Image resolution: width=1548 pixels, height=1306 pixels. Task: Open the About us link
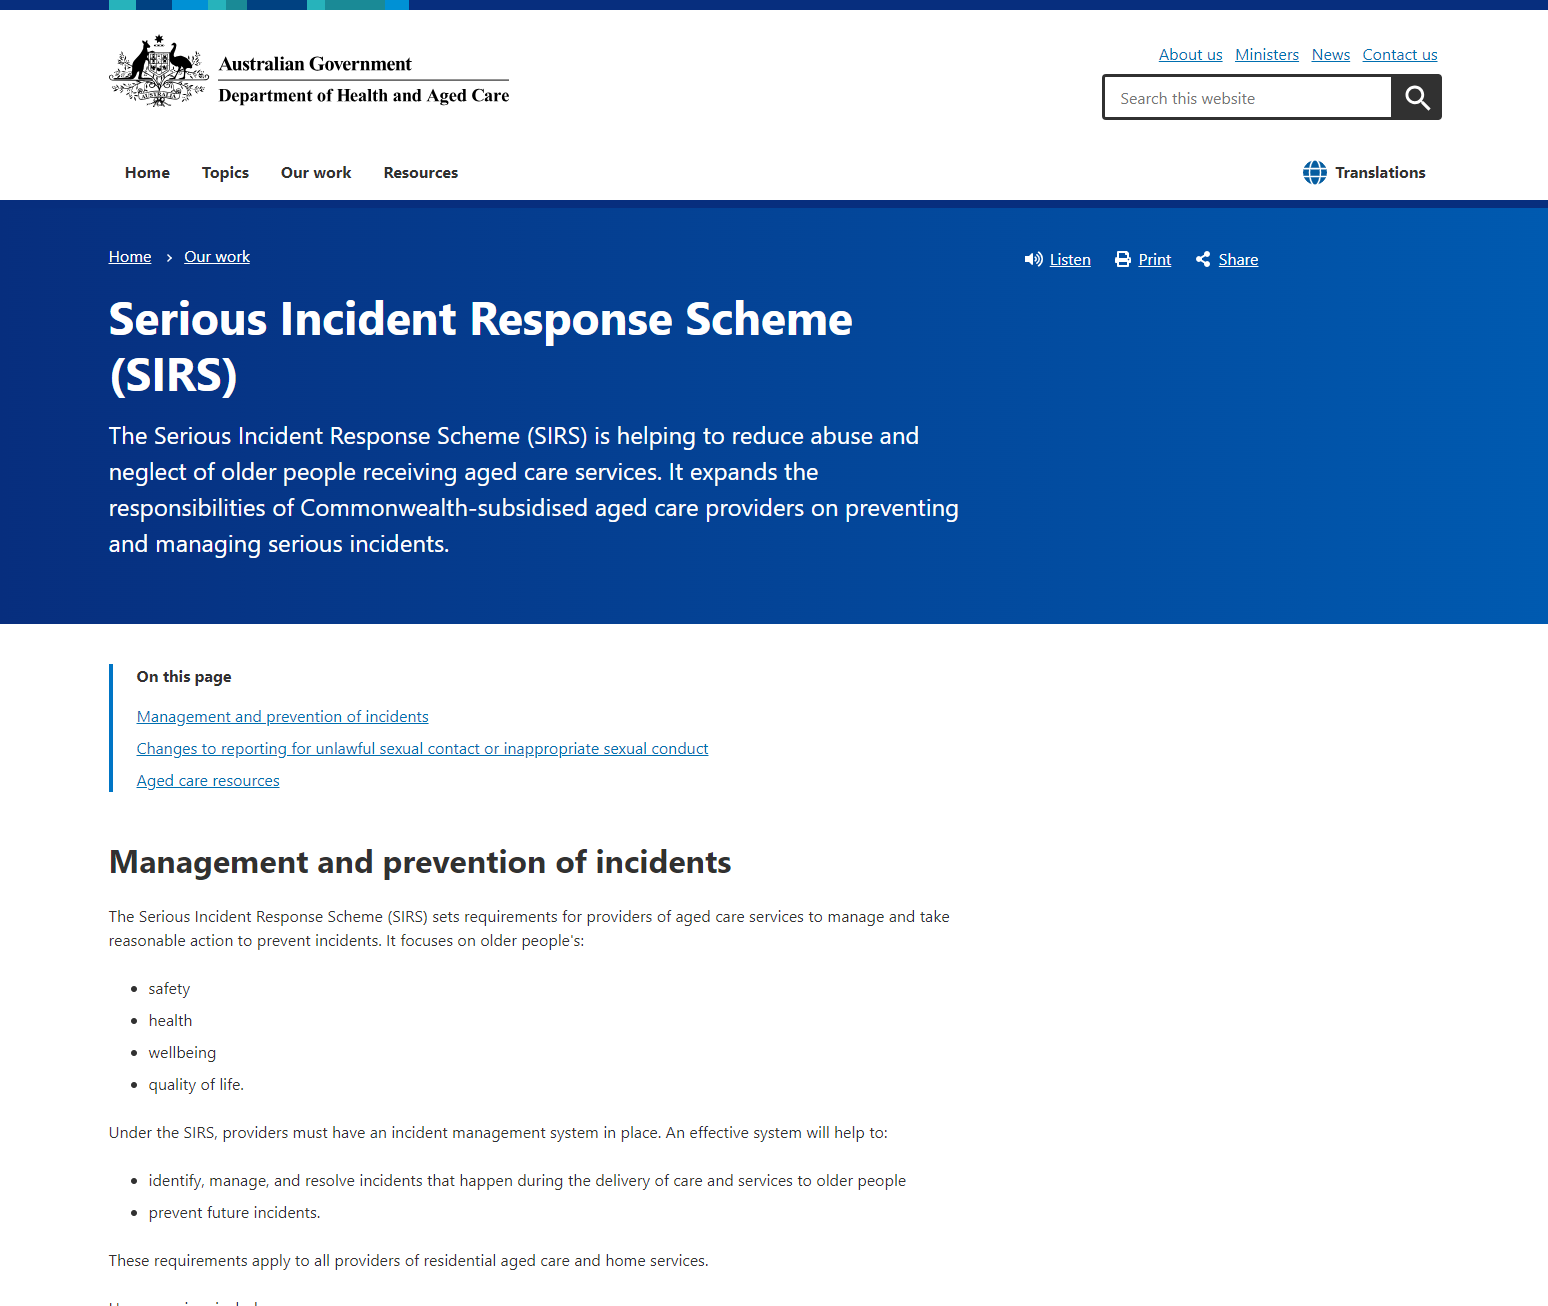[1190, 54]
